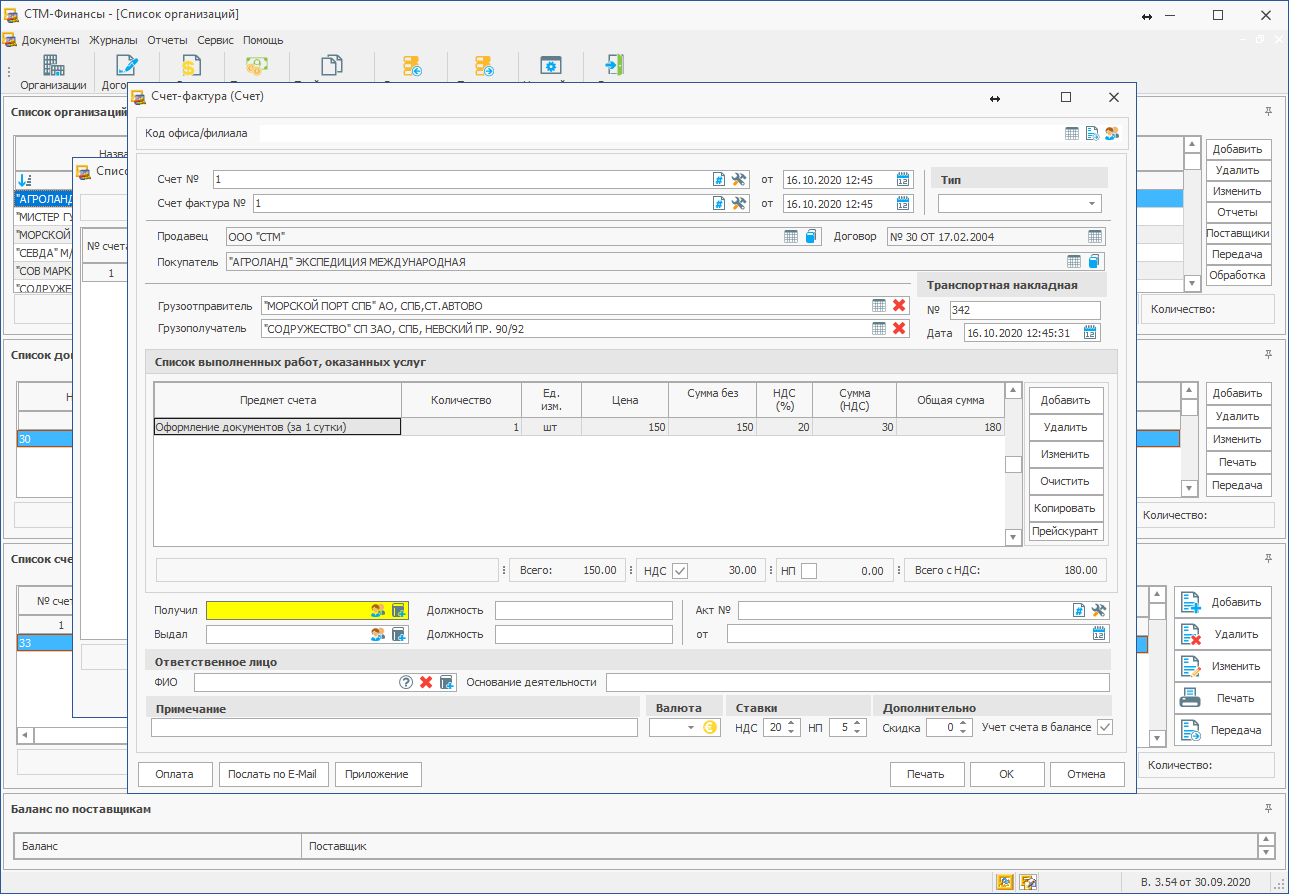Click the blue card icon in Покупатель field
The height and width of the screenshot is (894, 1289).
1095,262
